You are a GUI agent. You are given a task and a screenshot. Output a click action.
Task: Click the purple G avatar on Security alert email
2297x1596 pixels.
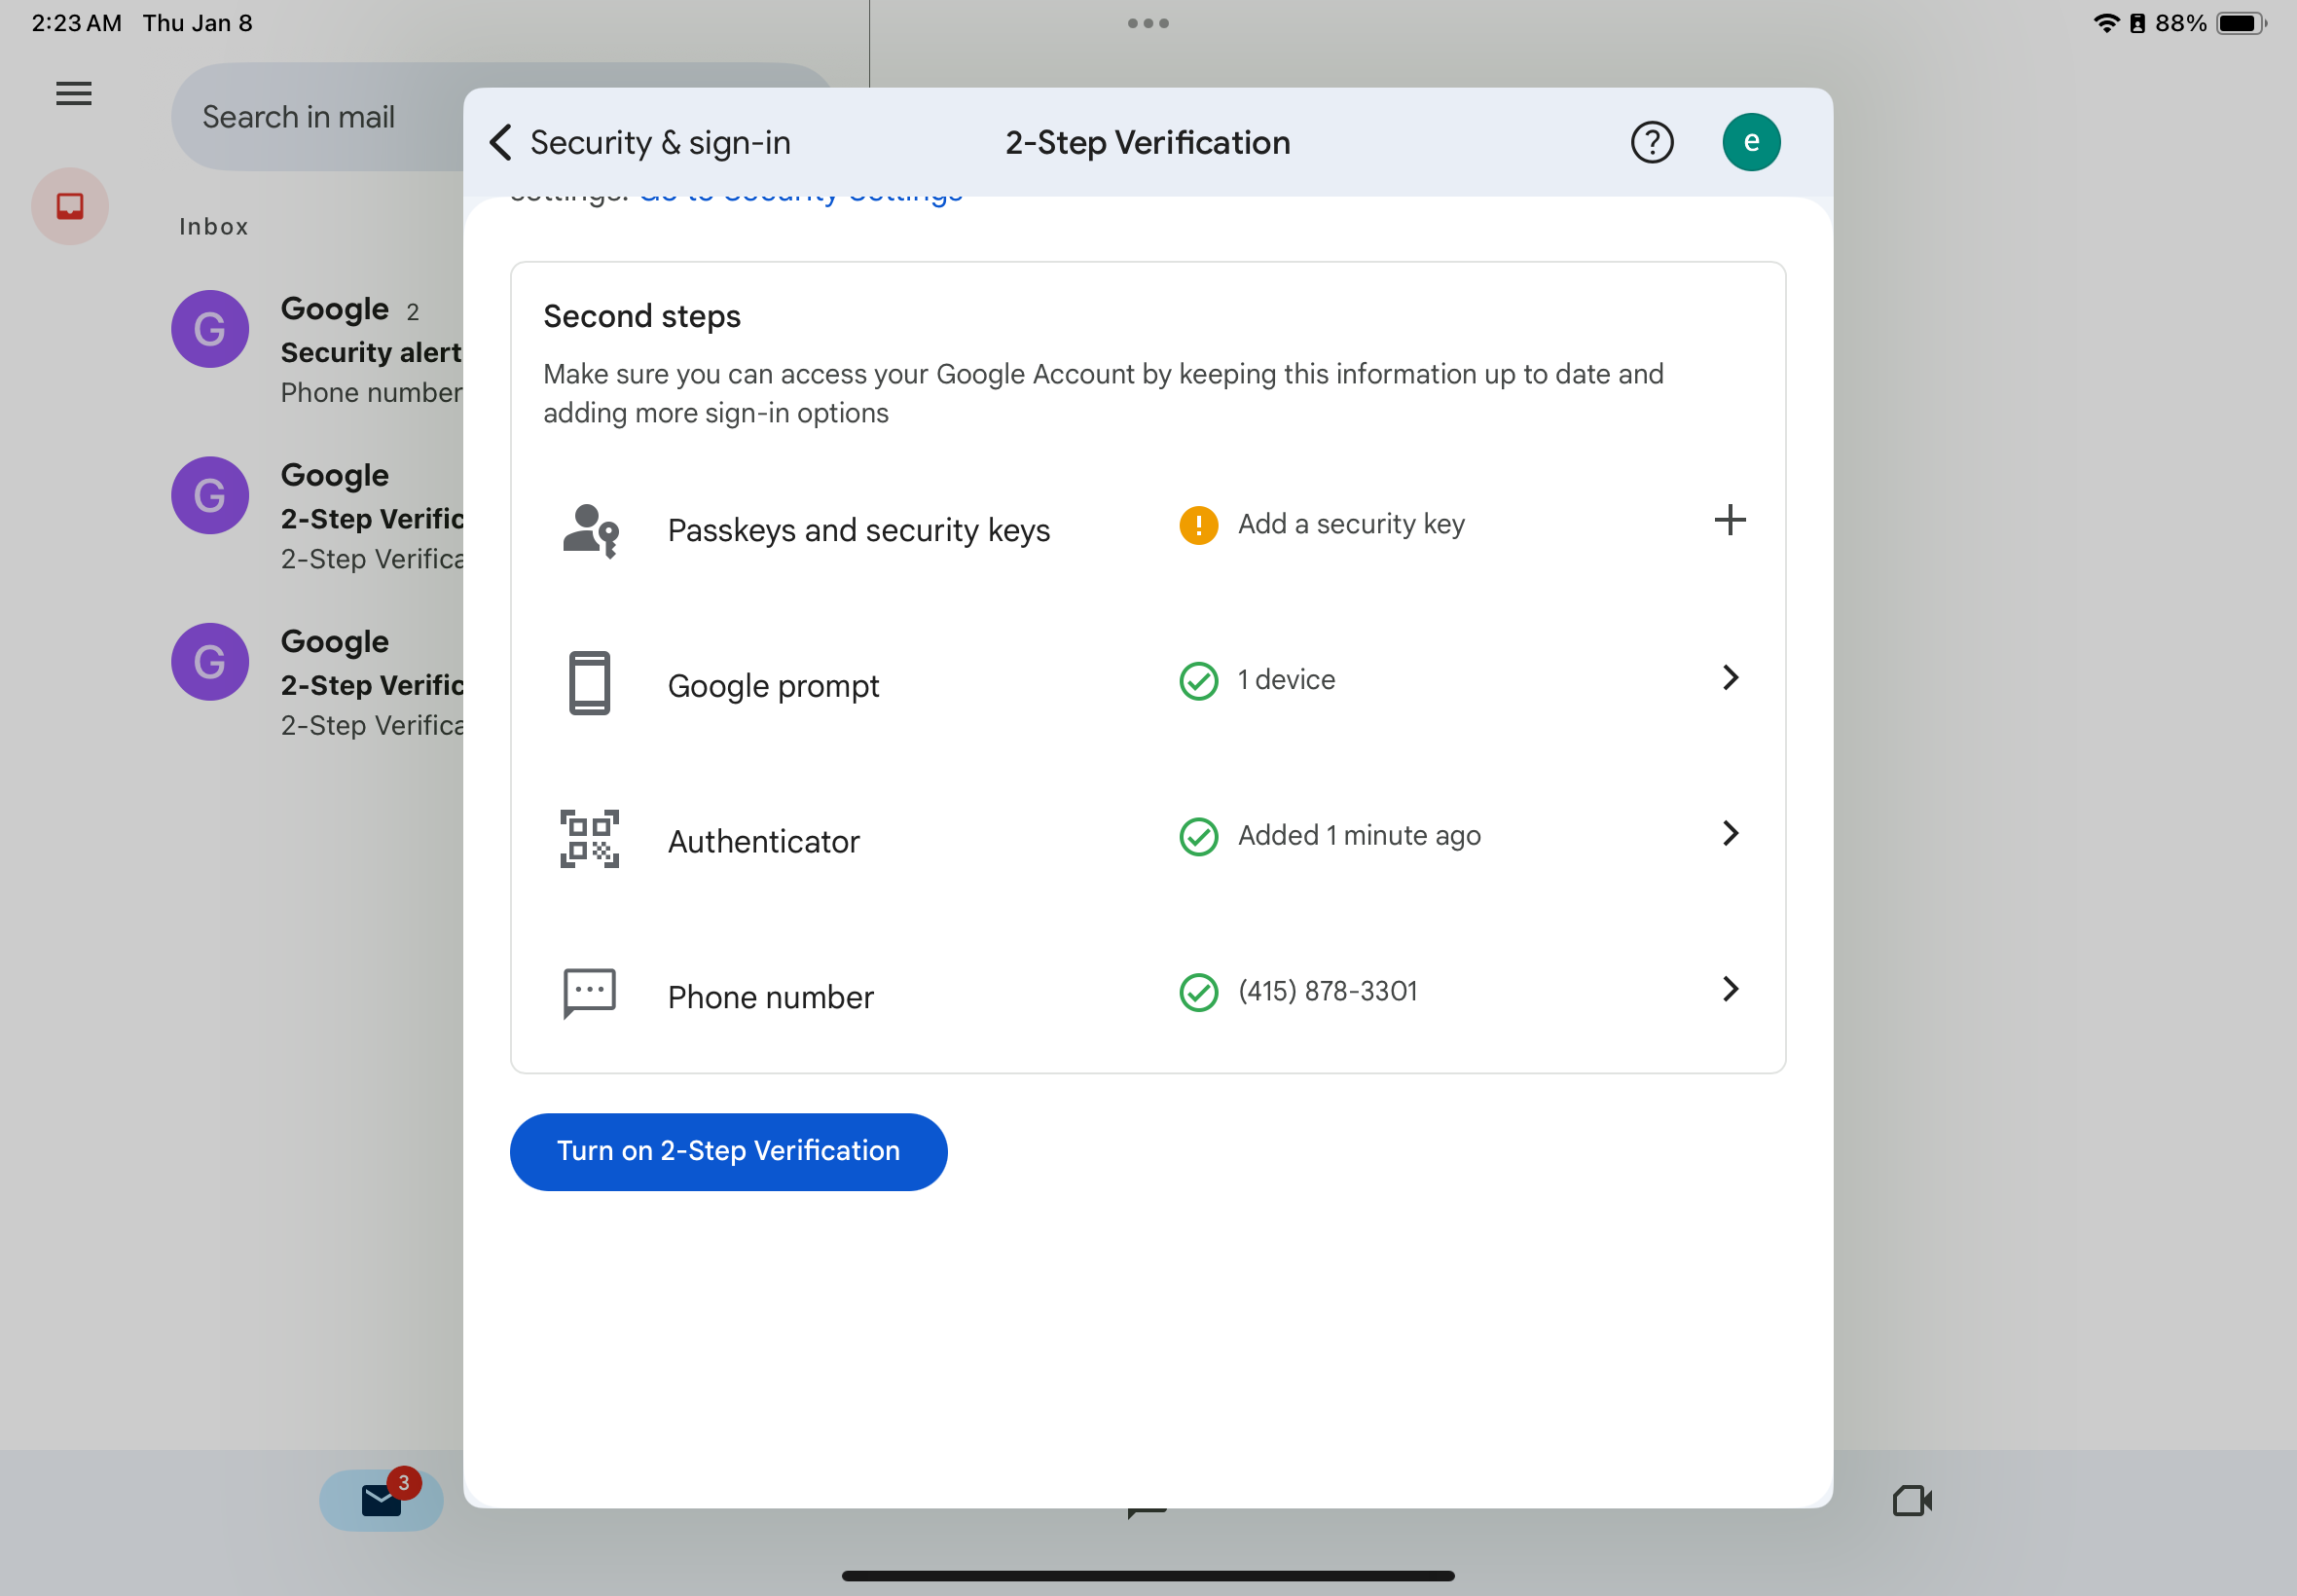coord(210,329)
